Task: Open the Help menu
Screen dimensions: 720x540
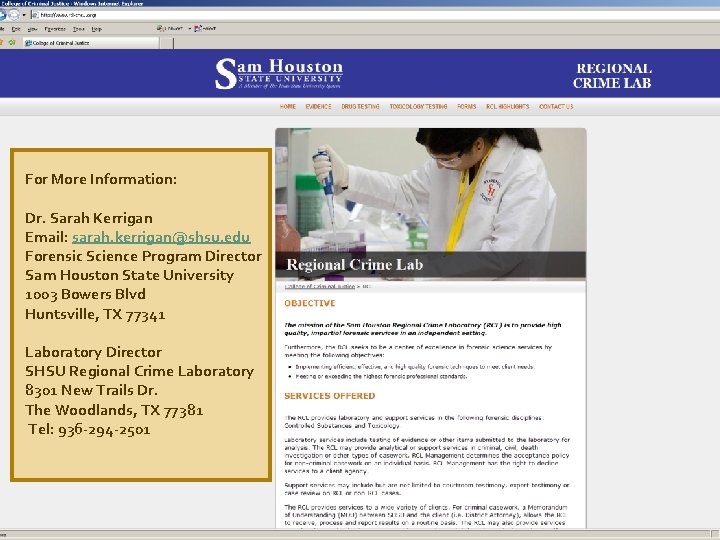Action: click(x=96, y=29)
